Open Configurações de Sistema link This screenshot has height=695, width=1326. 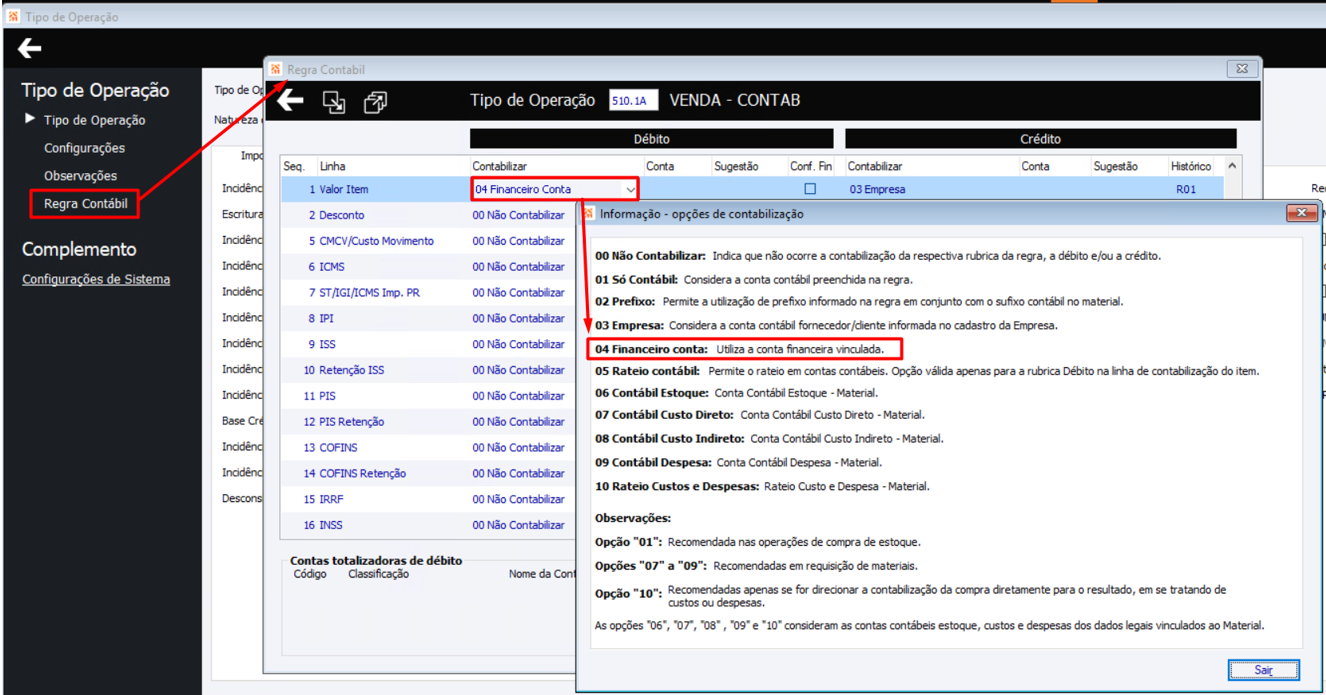tap(96, 279)
